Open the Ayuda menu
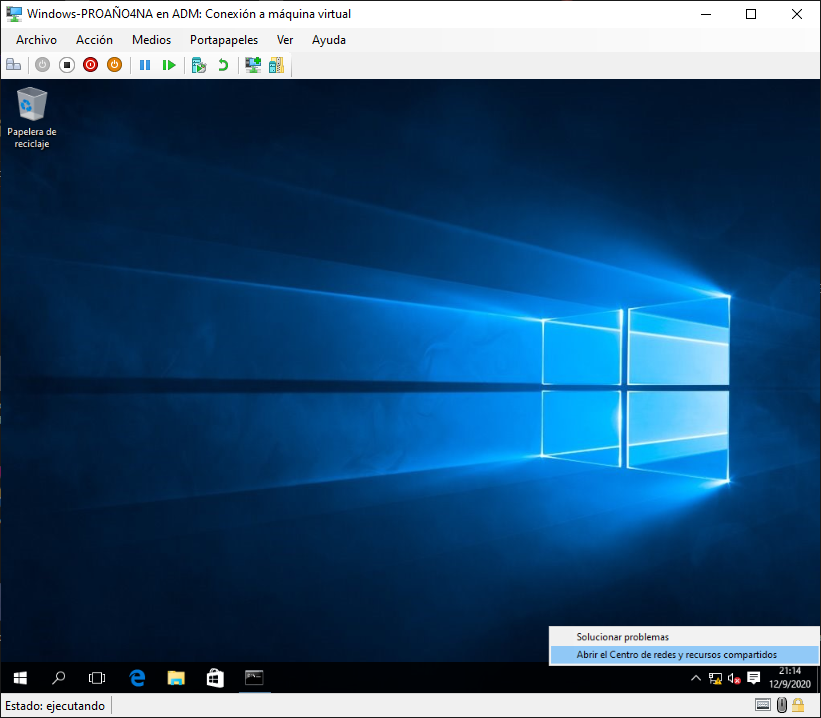This screenshot has width=821, height=718. pos(329,40)
